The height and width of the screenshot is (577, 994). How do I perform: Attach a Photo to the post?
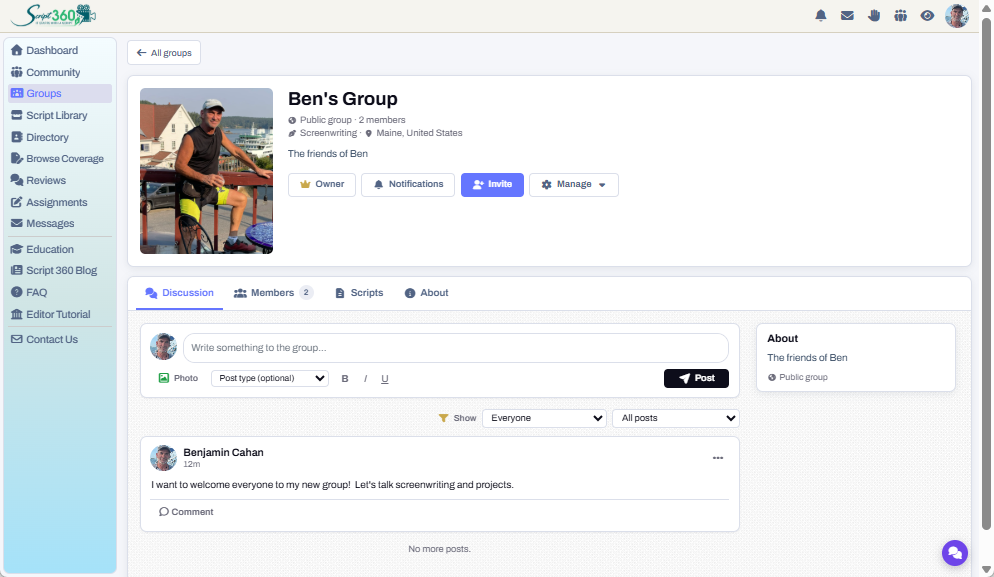coord(178,378)
